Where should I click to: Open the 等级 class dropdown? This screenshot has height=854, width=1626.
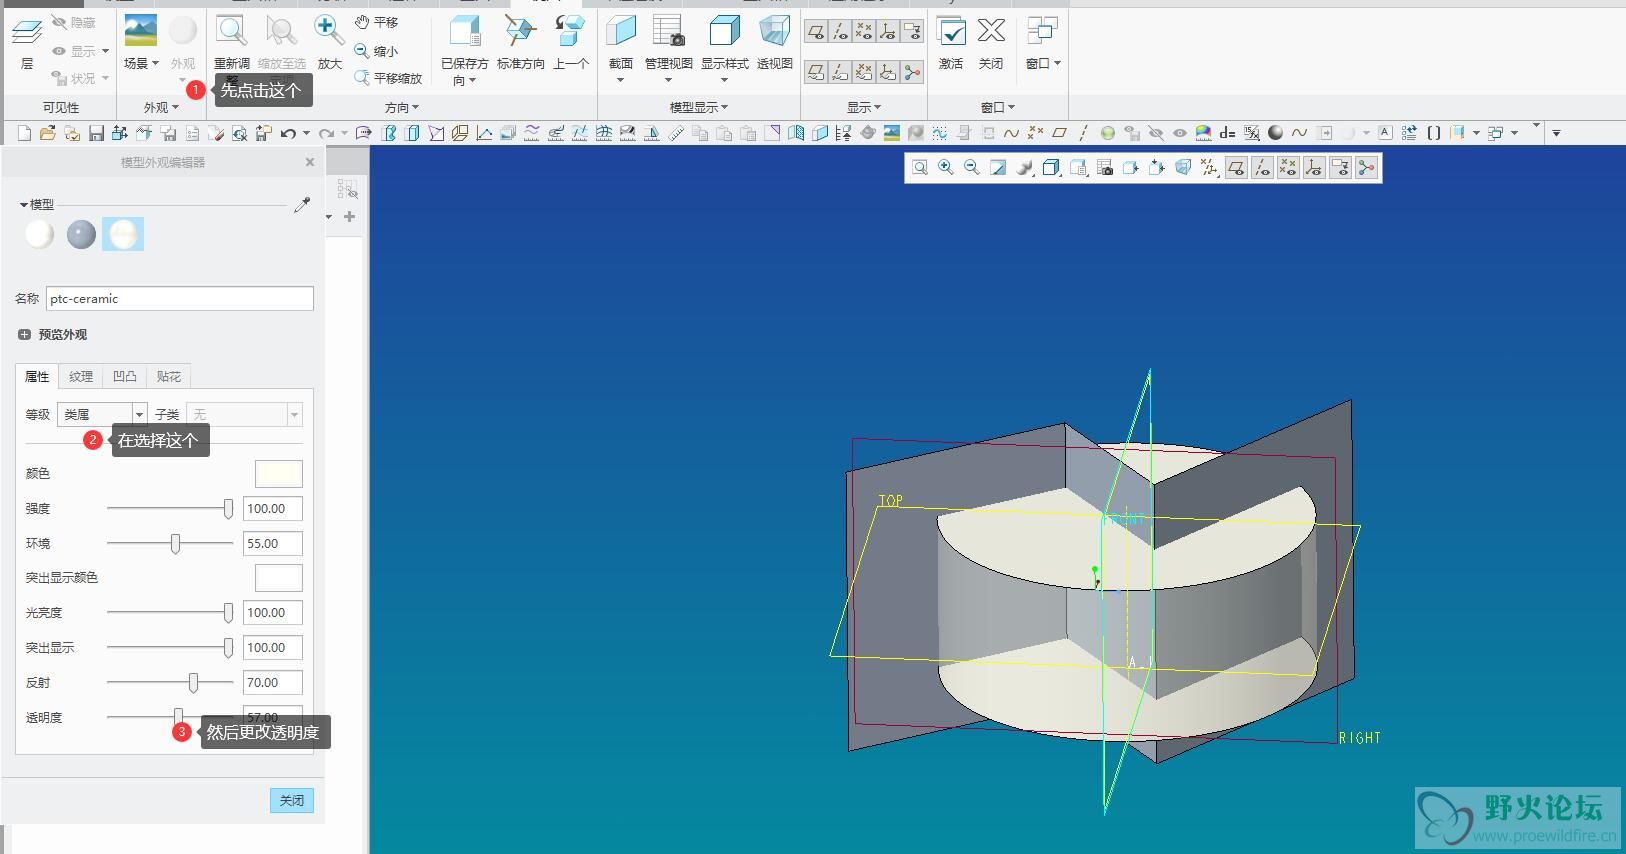tap(139, 414)
